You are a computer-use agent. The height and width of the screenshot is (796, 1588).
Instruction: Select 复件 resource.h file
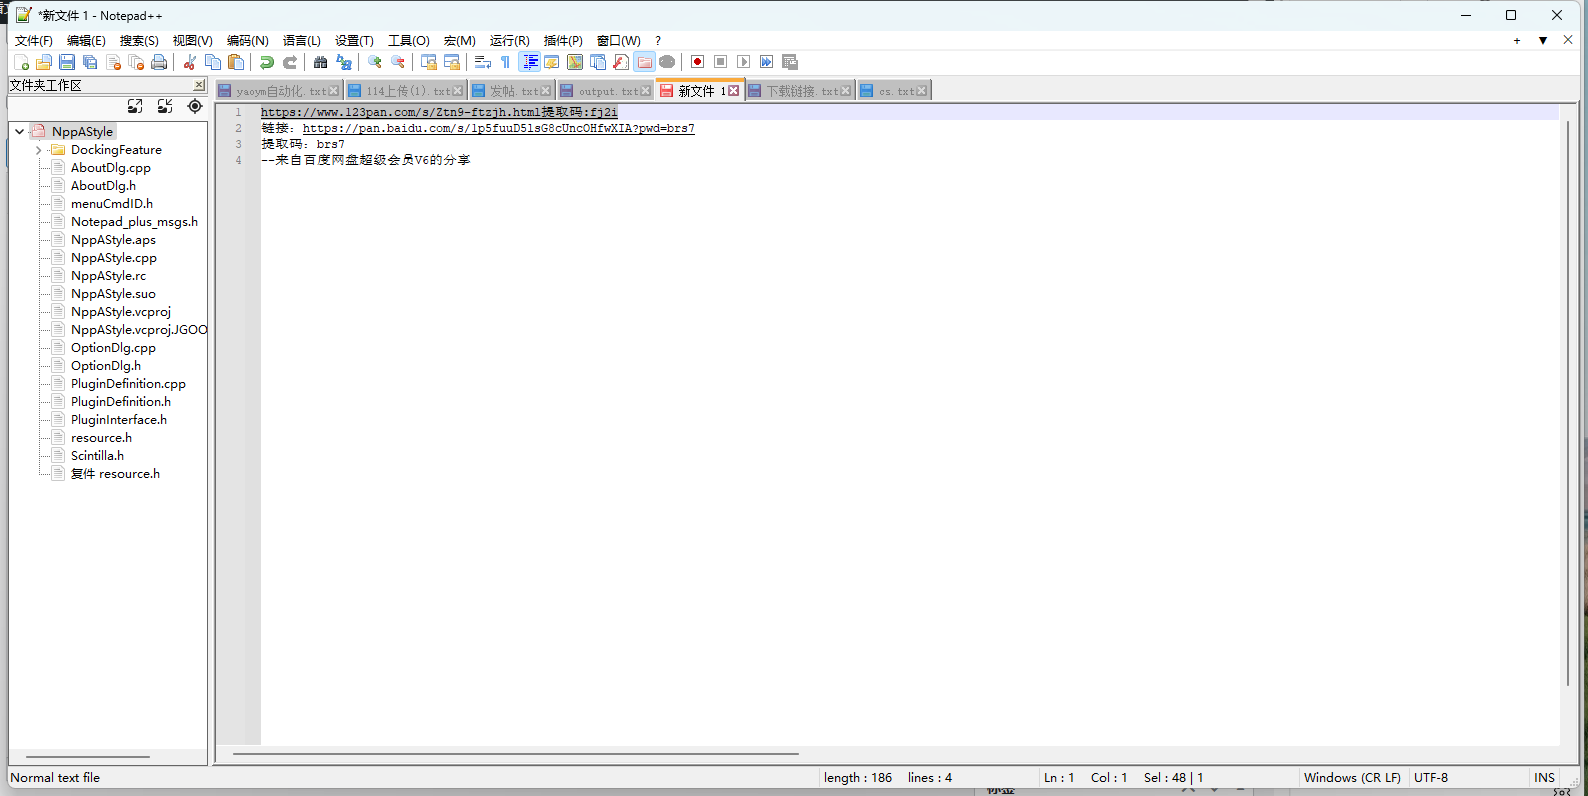(x=115, y=474)
